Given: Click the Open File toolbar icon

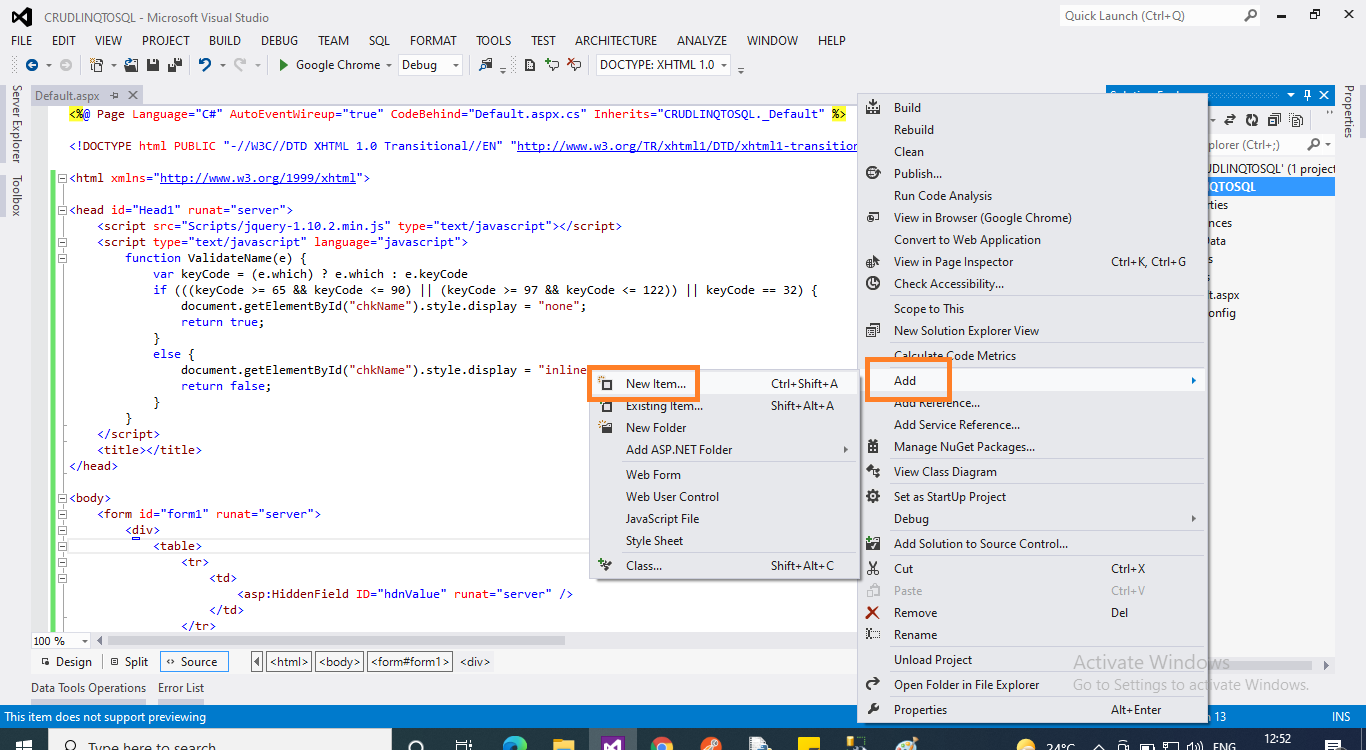Looking at the screenshot, I should 133,65.
